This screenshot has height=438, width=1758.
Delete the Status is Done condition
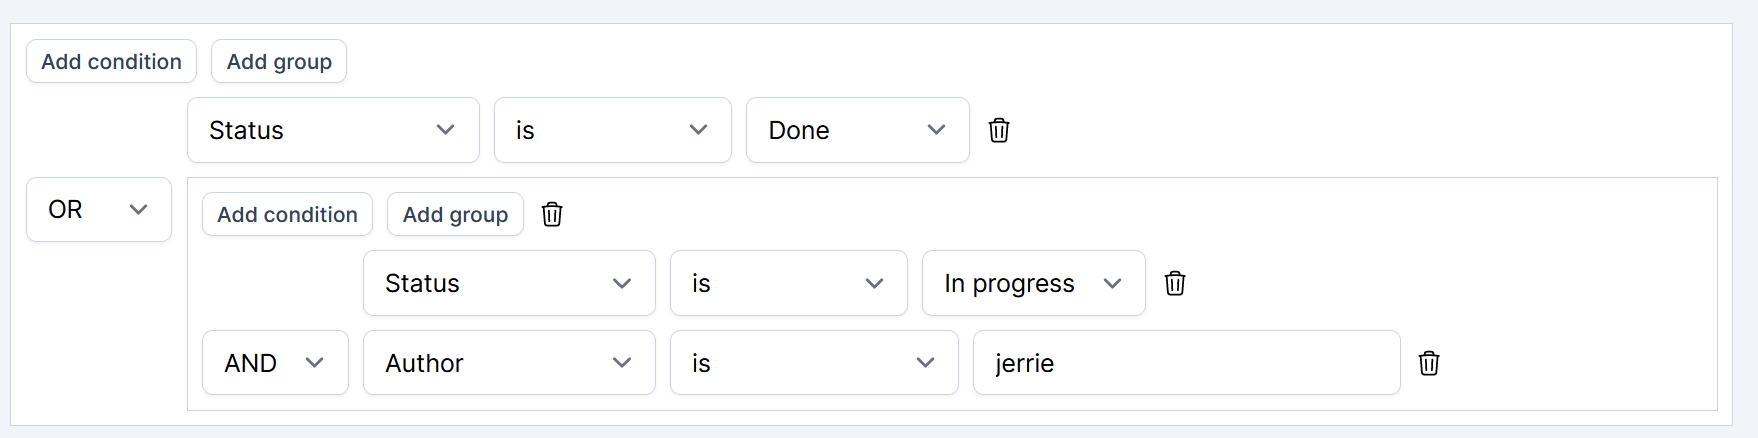tap(999, 130)
